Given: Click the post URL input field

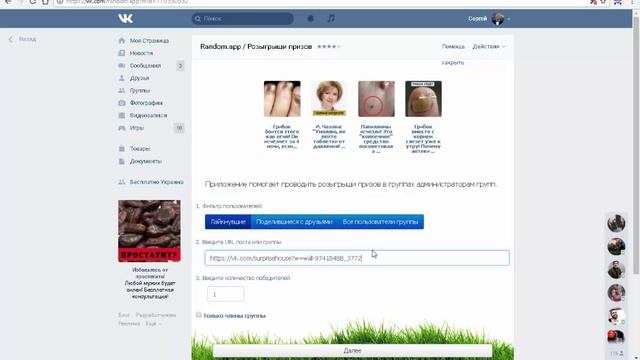Looking at the screenshot, I should coord(357,258).
